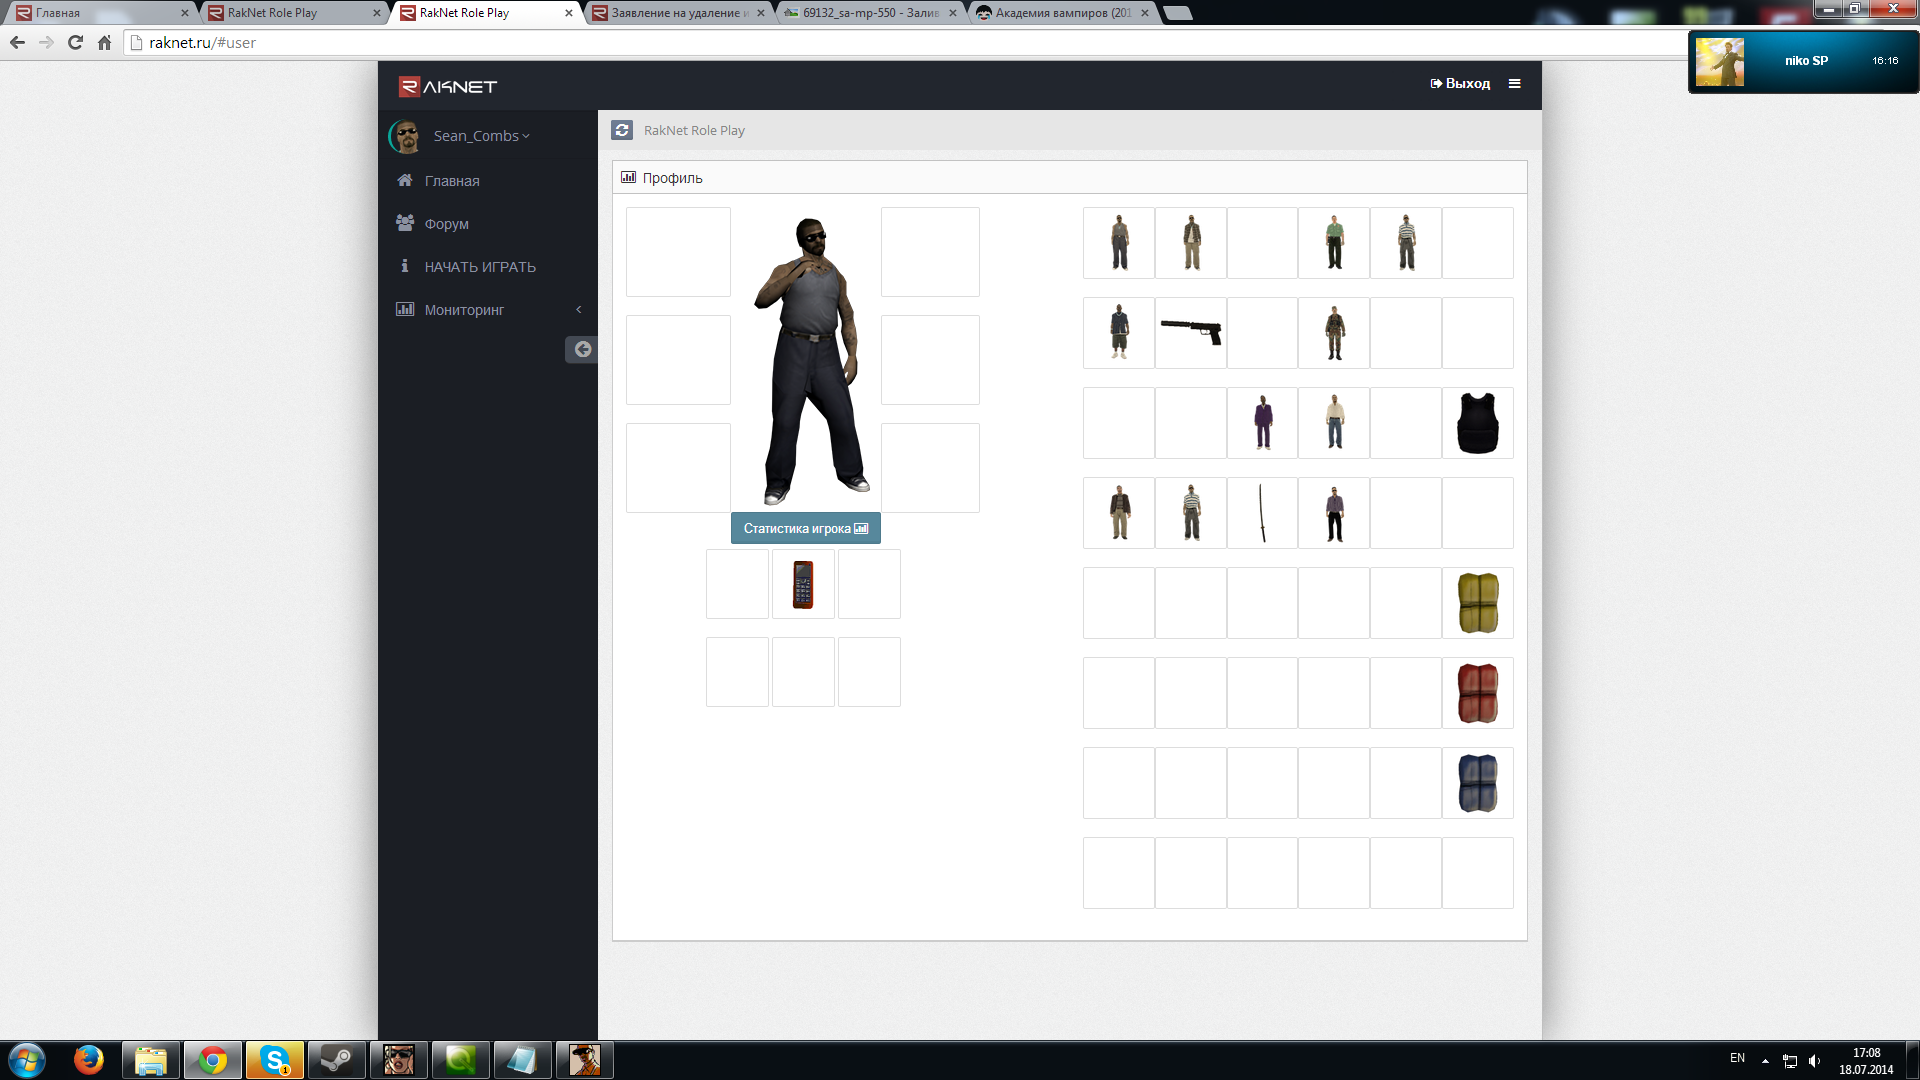1920x1080 pixels.
Task: Choose the brown jacket character skin
Action: coord(1119,513)
